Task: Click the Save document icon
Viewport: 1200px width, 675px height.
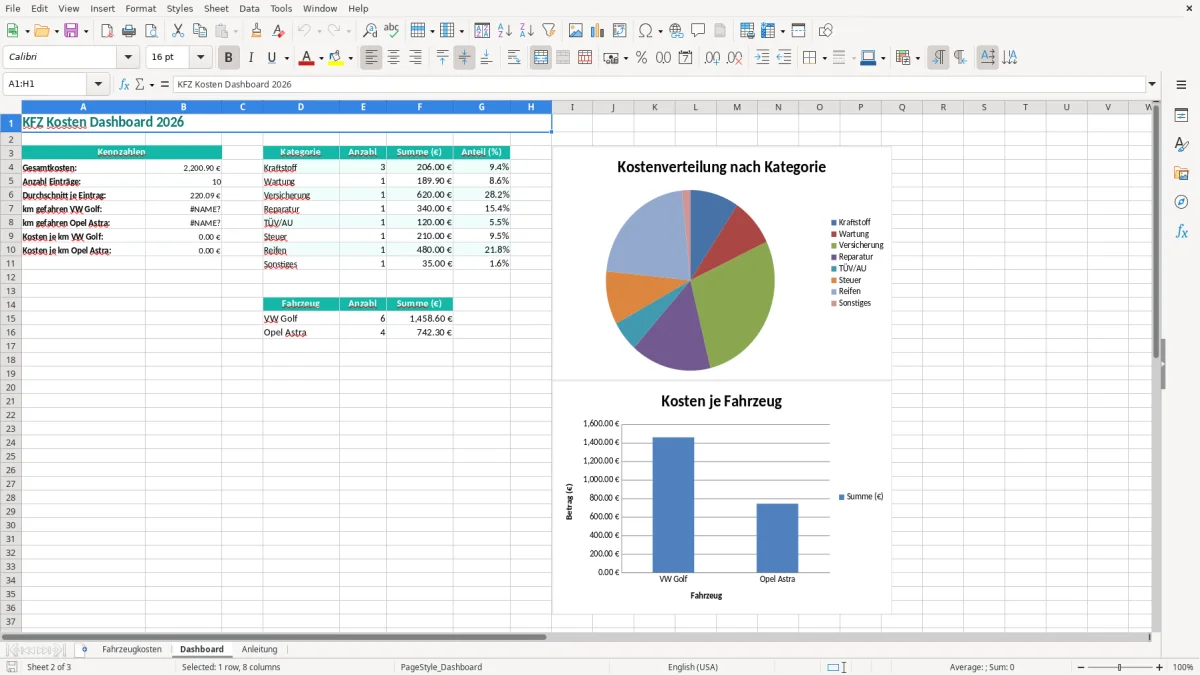Action: (71, 31)
